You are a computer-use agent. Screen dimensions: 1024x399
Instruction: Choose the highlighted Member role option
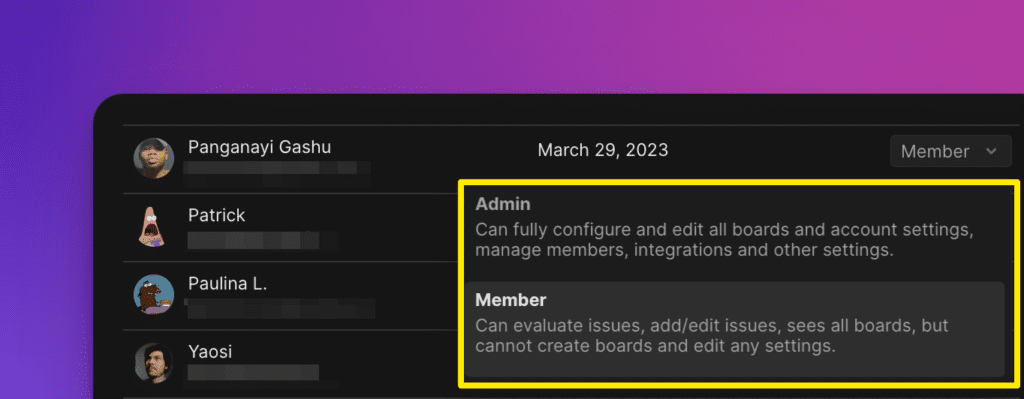(x=735, y=329)
